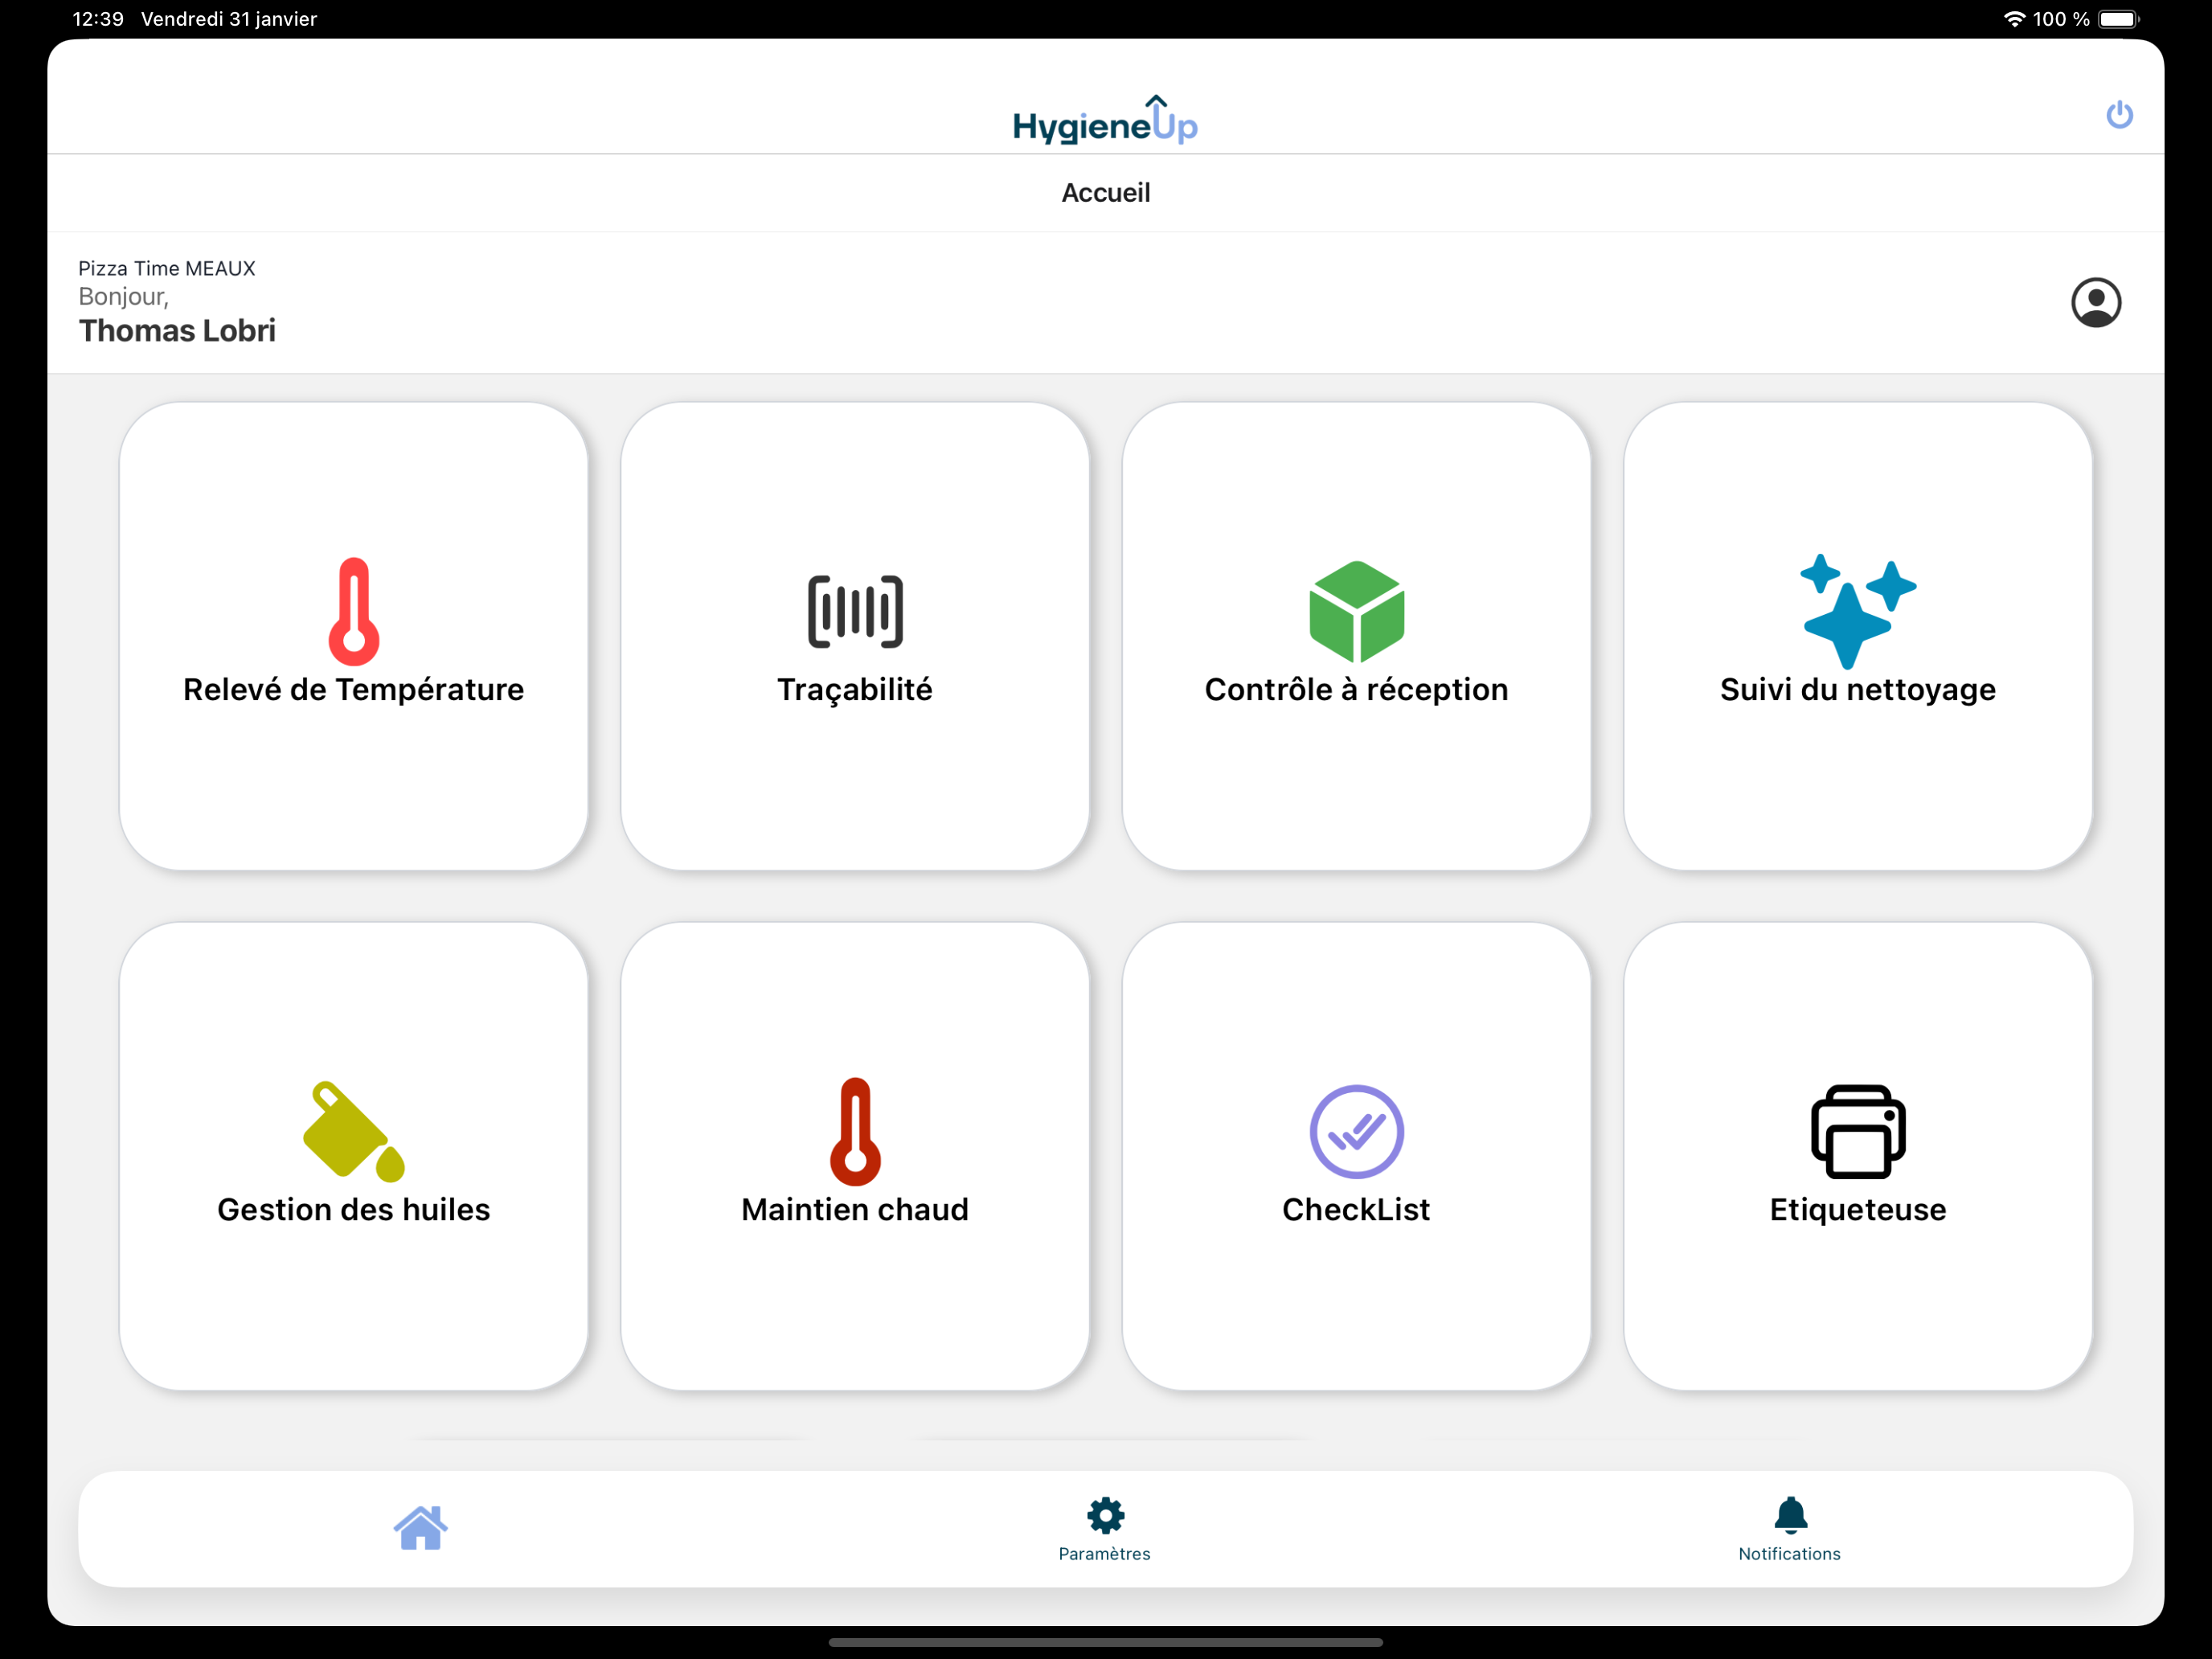Click the Gestion des huiles label
2212x1659 pixels.
point(354,1210)
